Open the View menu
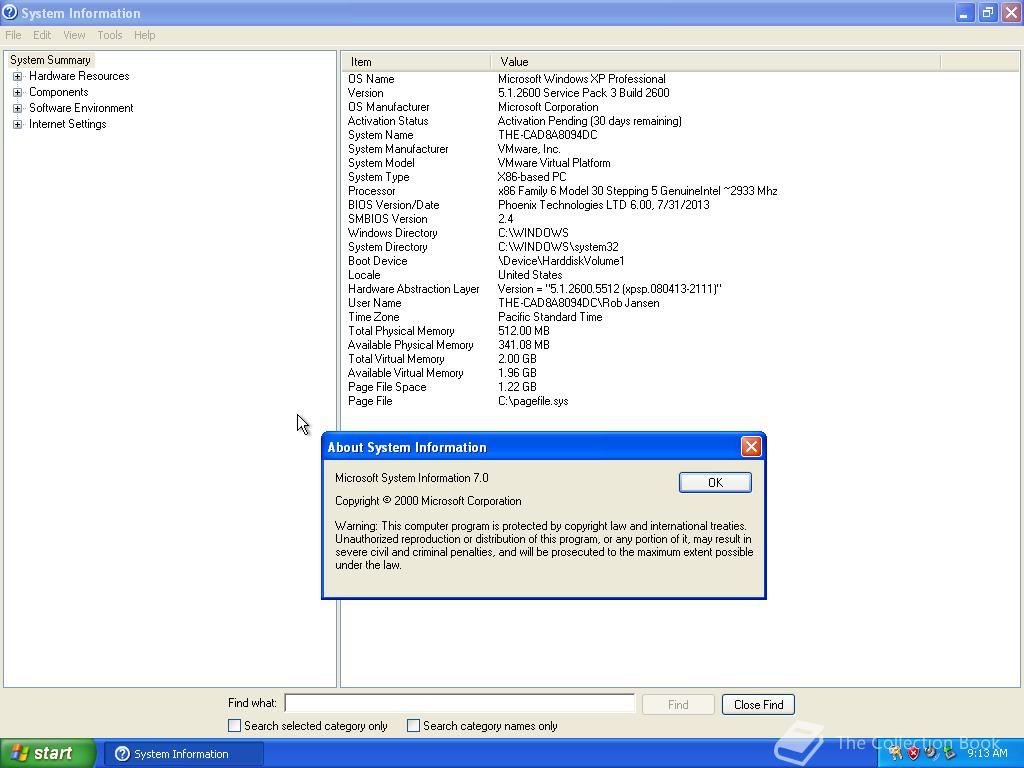Viewport: 1024px width, 768px height. pyautogui.click(x=74, y=35)
